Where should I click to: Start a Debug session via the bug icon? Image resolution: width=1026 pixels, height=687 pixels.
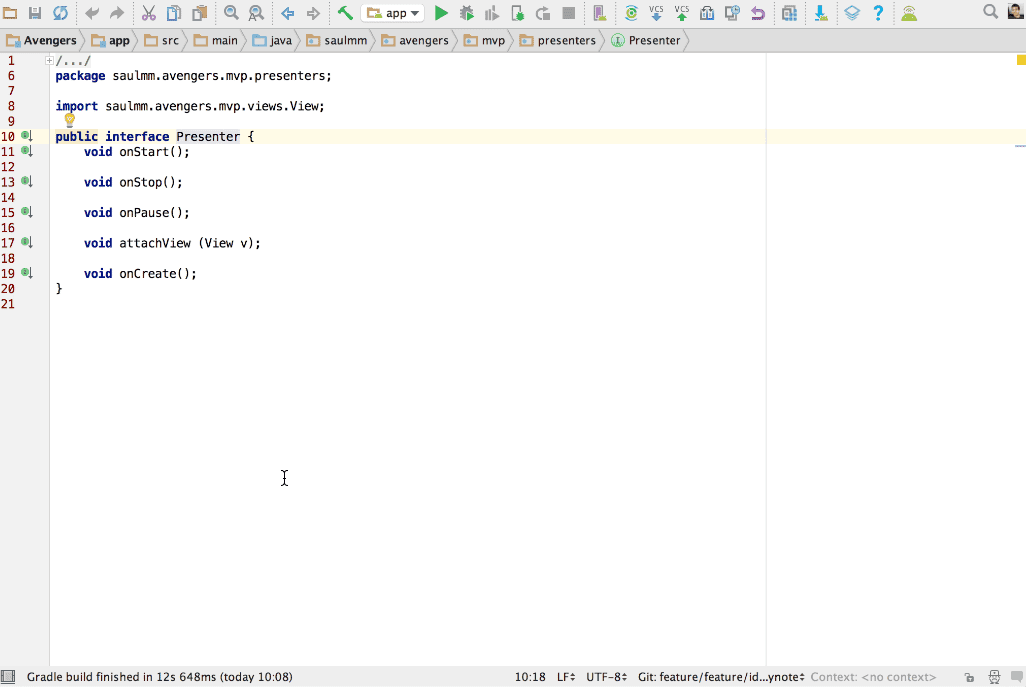coord(466,13)
